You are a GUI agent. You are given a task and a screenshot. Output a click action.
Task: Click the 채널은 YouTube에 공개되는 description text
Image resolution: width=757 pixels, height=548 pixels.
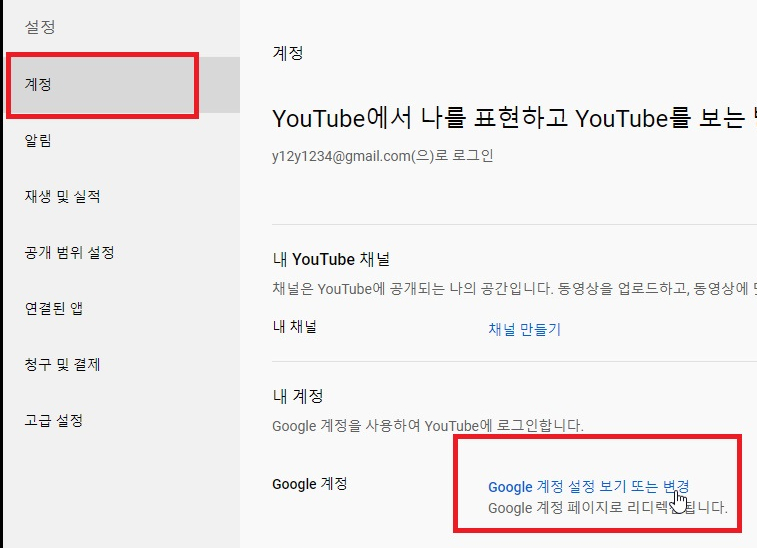coord(514,289)
